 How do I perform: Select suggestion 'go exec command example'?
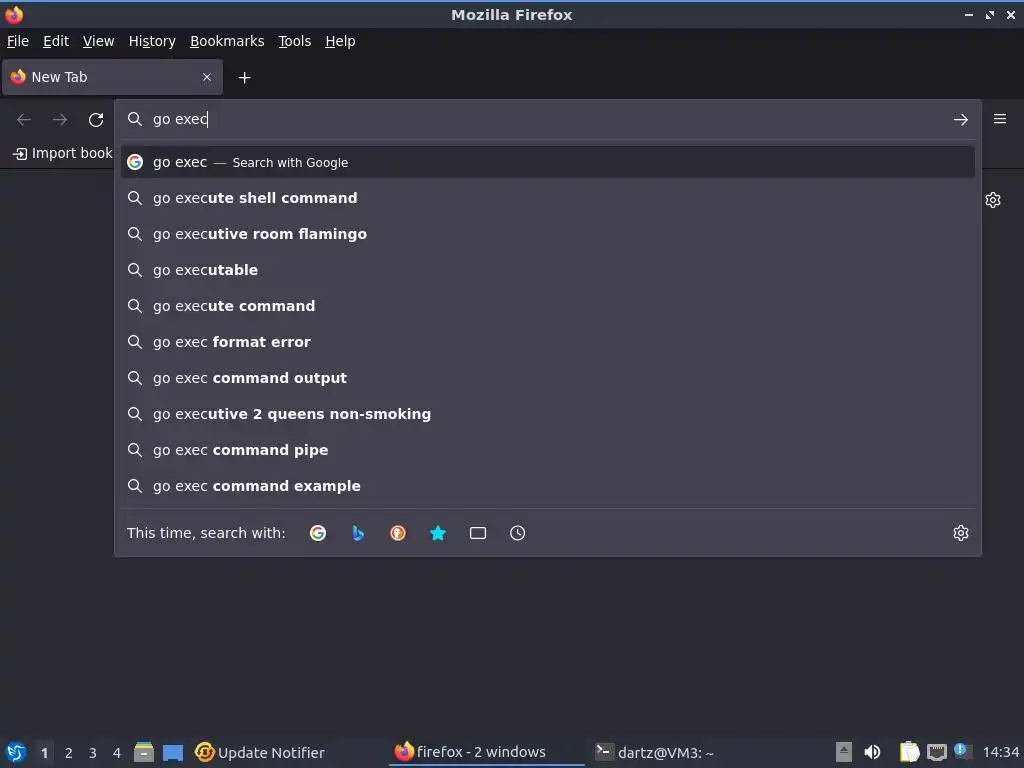pyautogui.click(x=547, y=485)
